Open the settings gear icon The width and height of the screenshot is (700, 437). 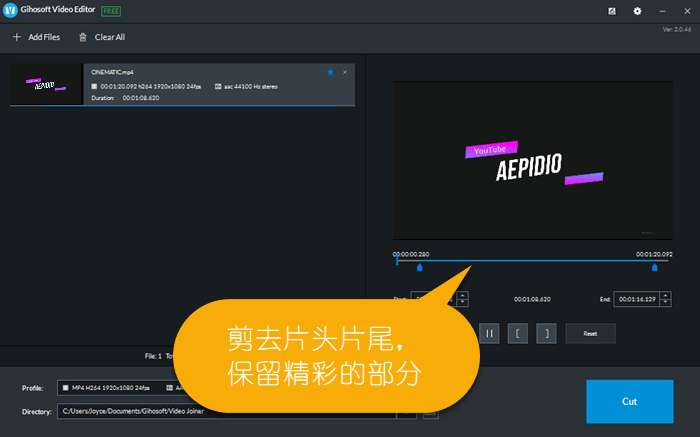pos(638,11)
